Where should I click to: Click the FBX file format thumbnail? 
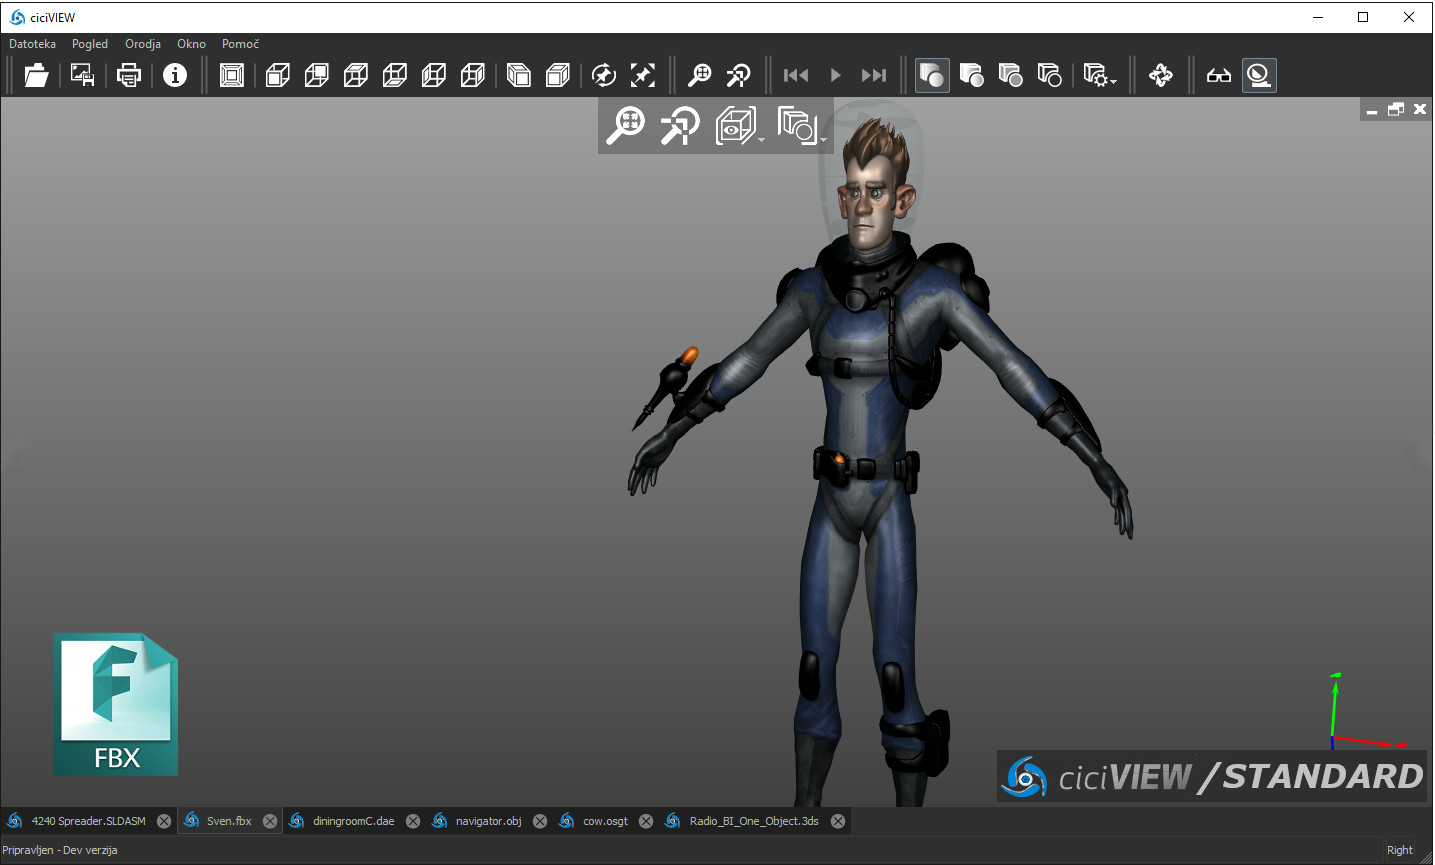pos(116,704)
